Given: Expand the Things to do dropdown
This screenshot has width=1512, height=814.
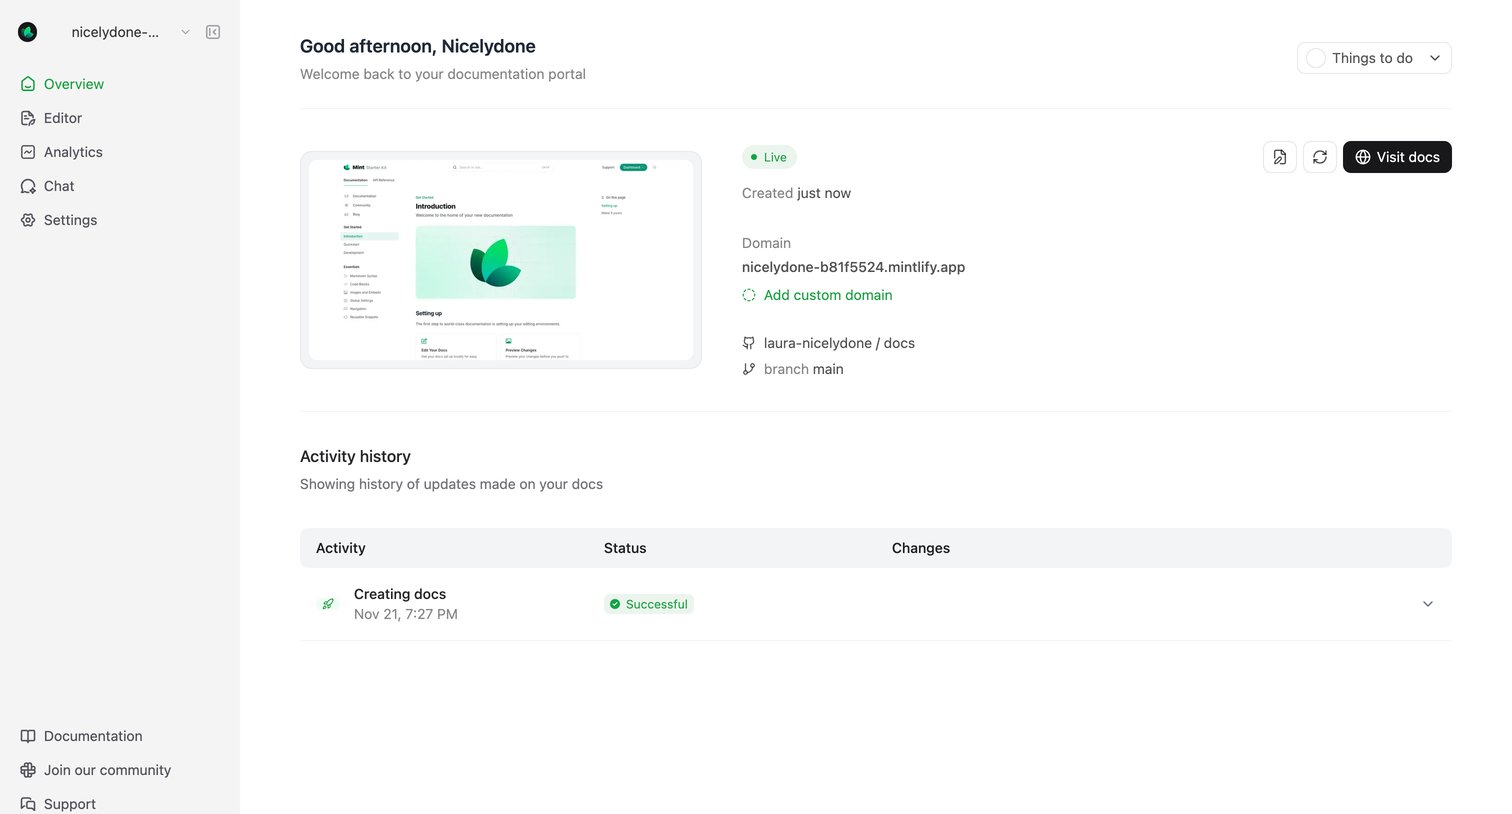Looking at the screenshot, I should point(1374,58).
